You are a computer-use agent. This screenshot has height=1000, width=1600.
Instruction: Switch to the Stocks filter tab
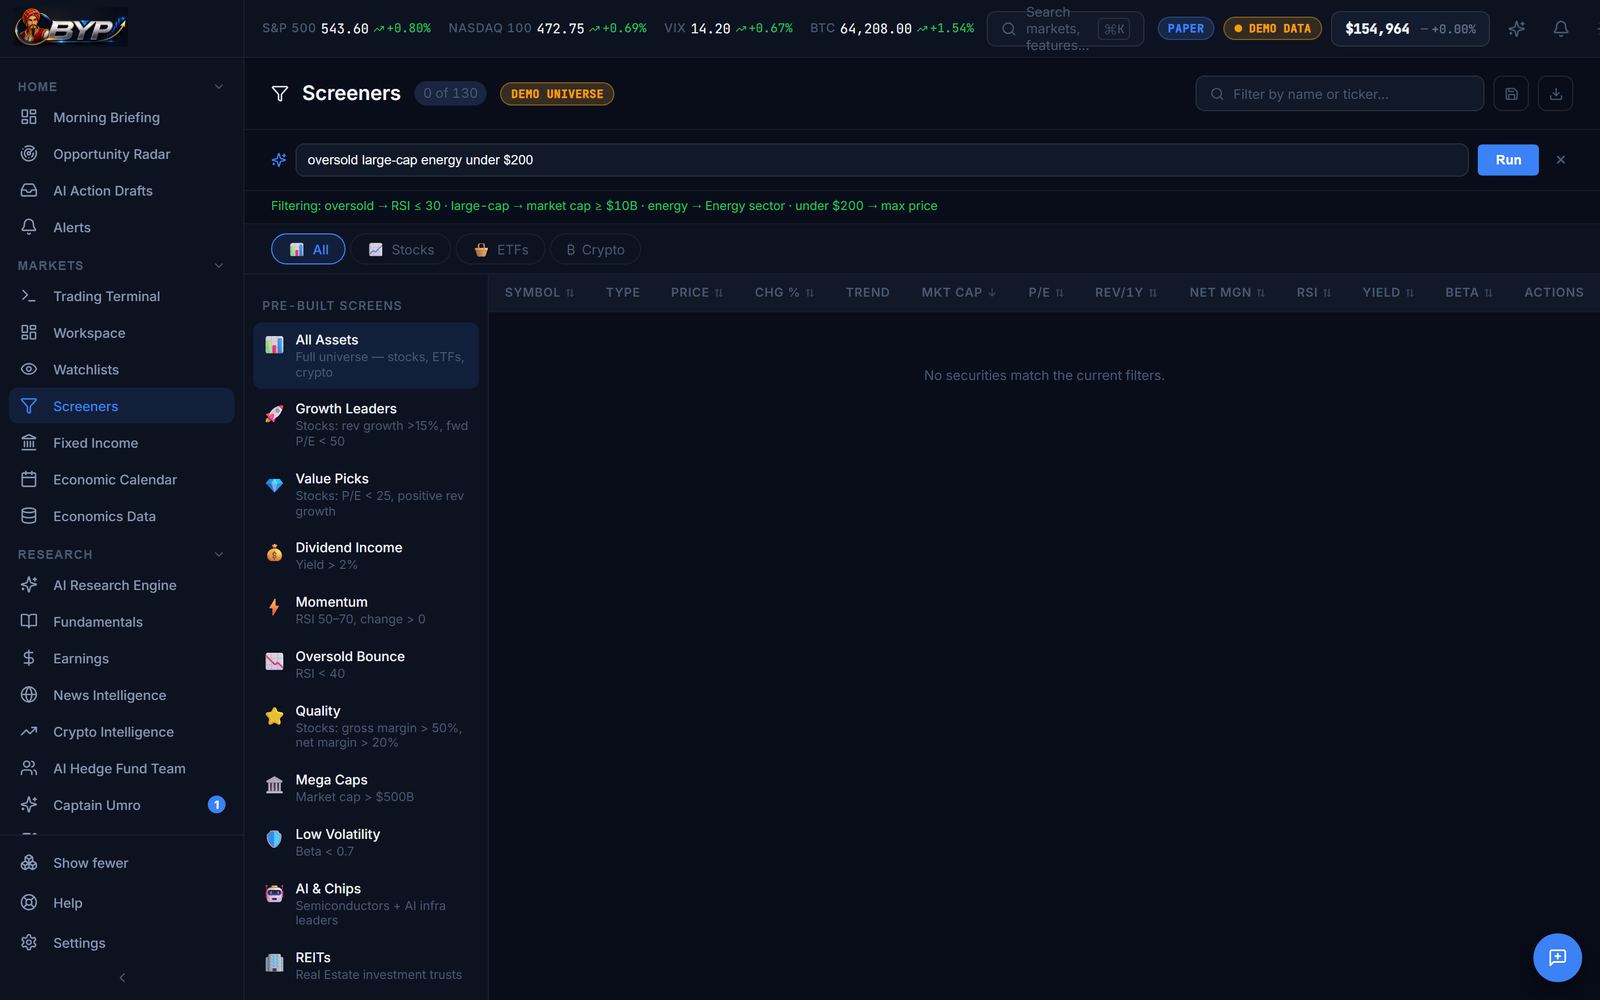tap(400, 249)
